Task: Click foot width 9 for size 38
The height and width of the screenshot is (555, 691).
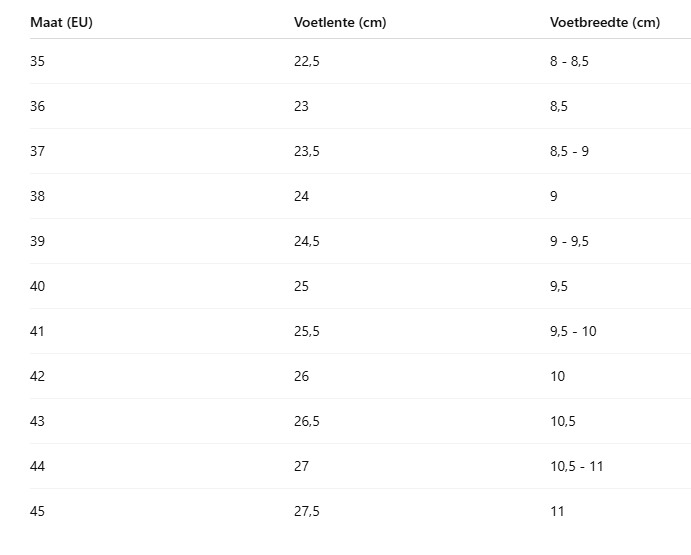Action: [x=554, y=196]
